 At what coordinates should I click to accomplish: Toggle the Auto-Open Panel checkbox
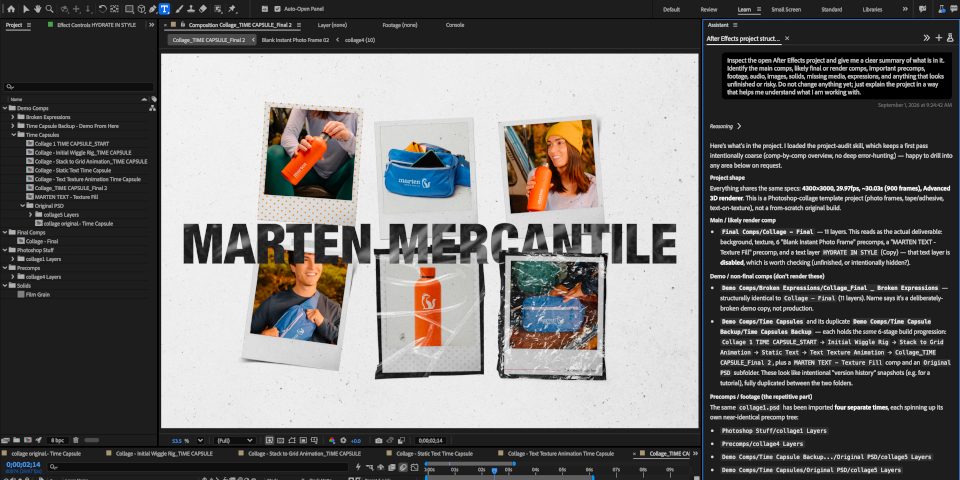pyautogui.click(x=277, y=9)
